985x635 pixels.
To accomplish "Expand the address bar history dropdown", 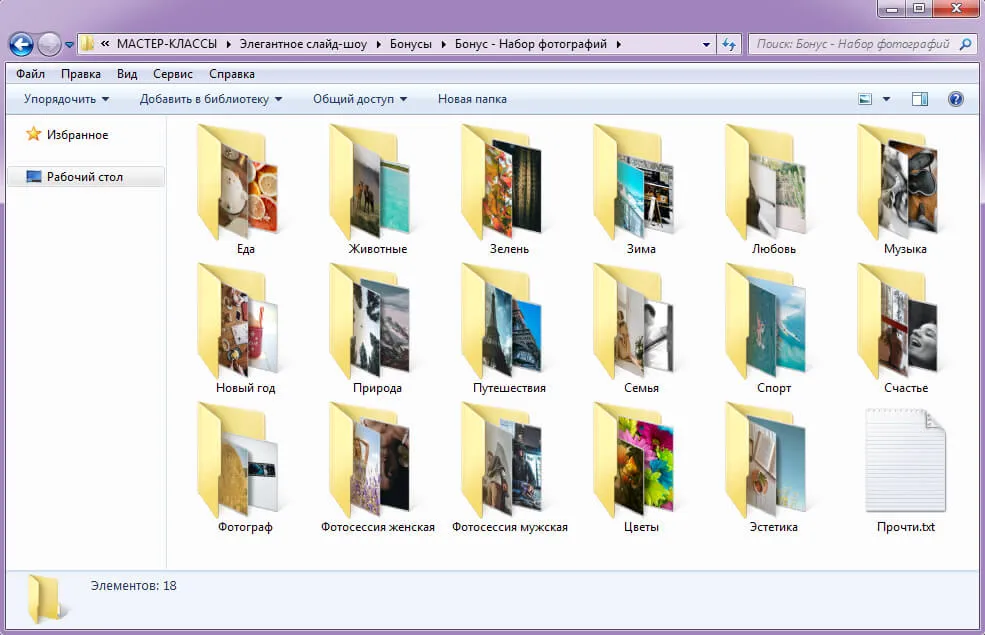I will coord(706,45).
